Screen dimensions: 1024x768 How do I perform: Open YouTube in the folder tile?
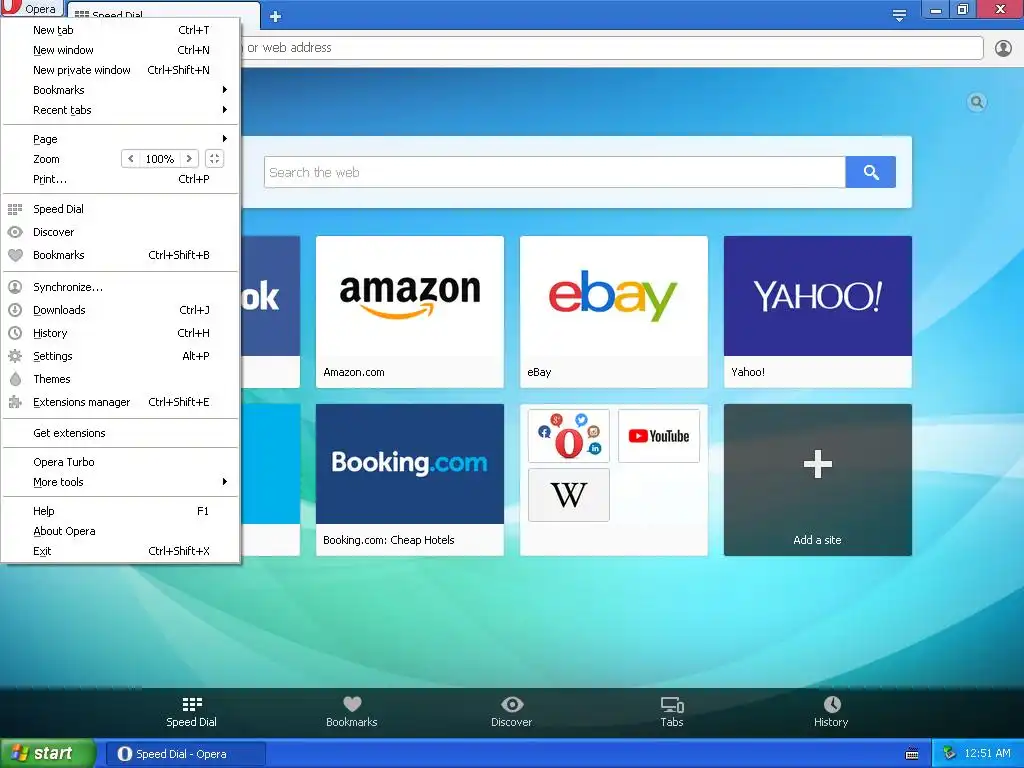(659, 436)
